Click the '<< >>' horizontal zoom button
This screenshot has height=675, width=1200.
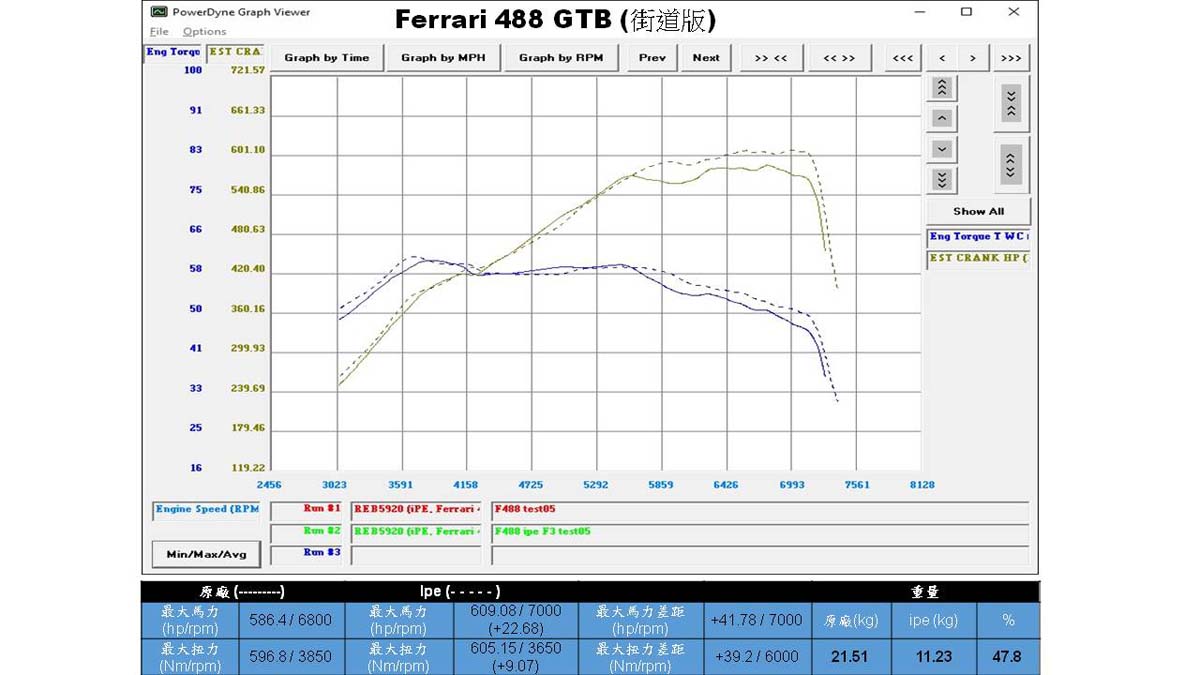839,58
